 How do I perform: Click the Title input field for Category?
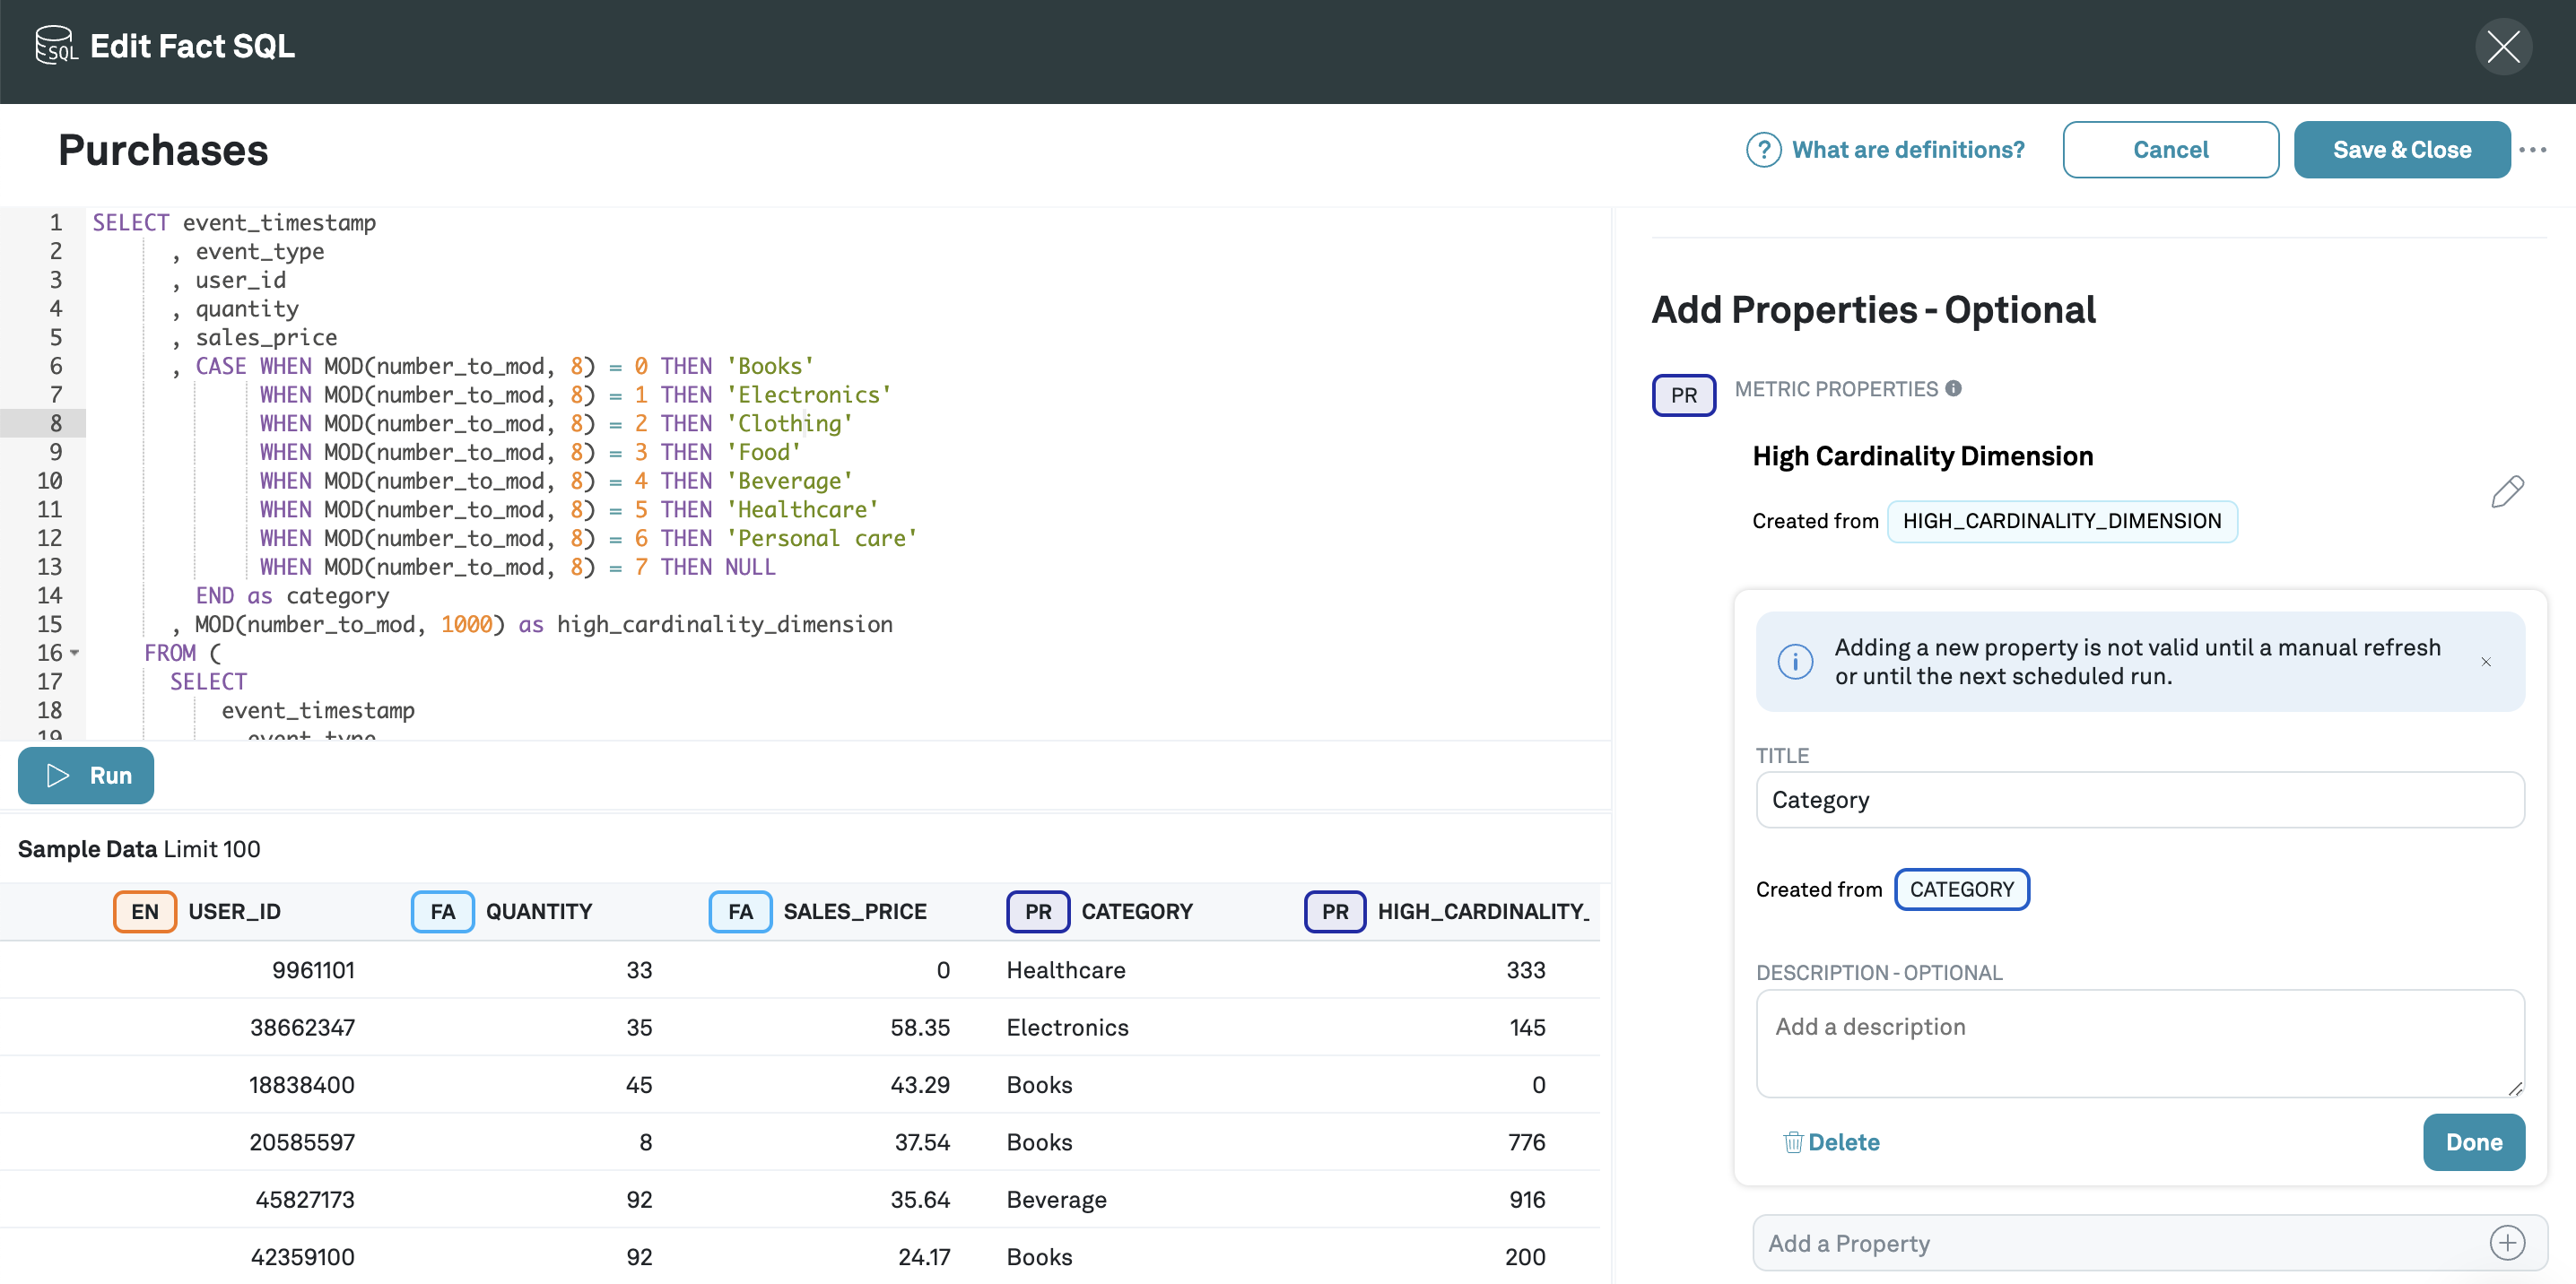click(2139, 798)
